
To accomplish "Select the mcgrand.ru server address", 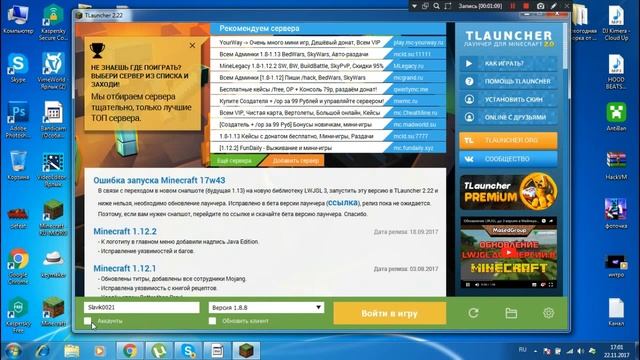I will 408,78.
